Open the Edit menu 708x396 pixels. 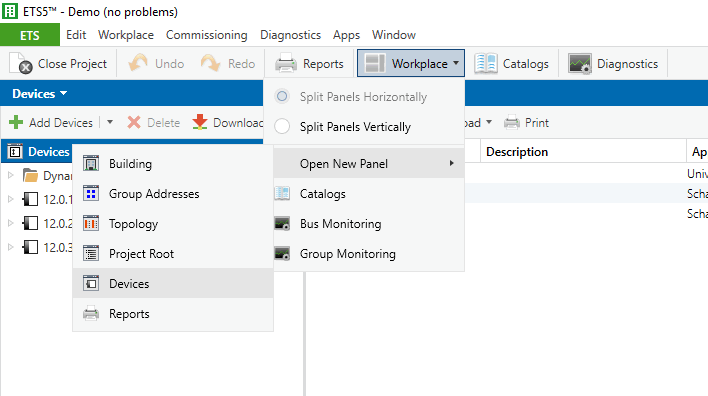(x=76, y=35)
